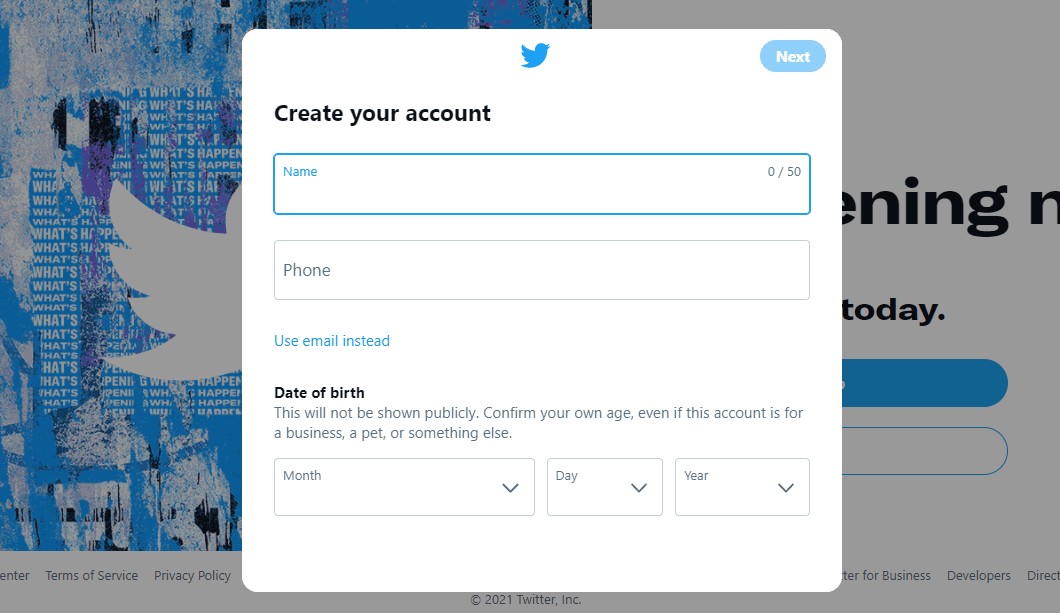Open the Month dropdown
This screenshot has width=1060, height=613.
(404, 487)
